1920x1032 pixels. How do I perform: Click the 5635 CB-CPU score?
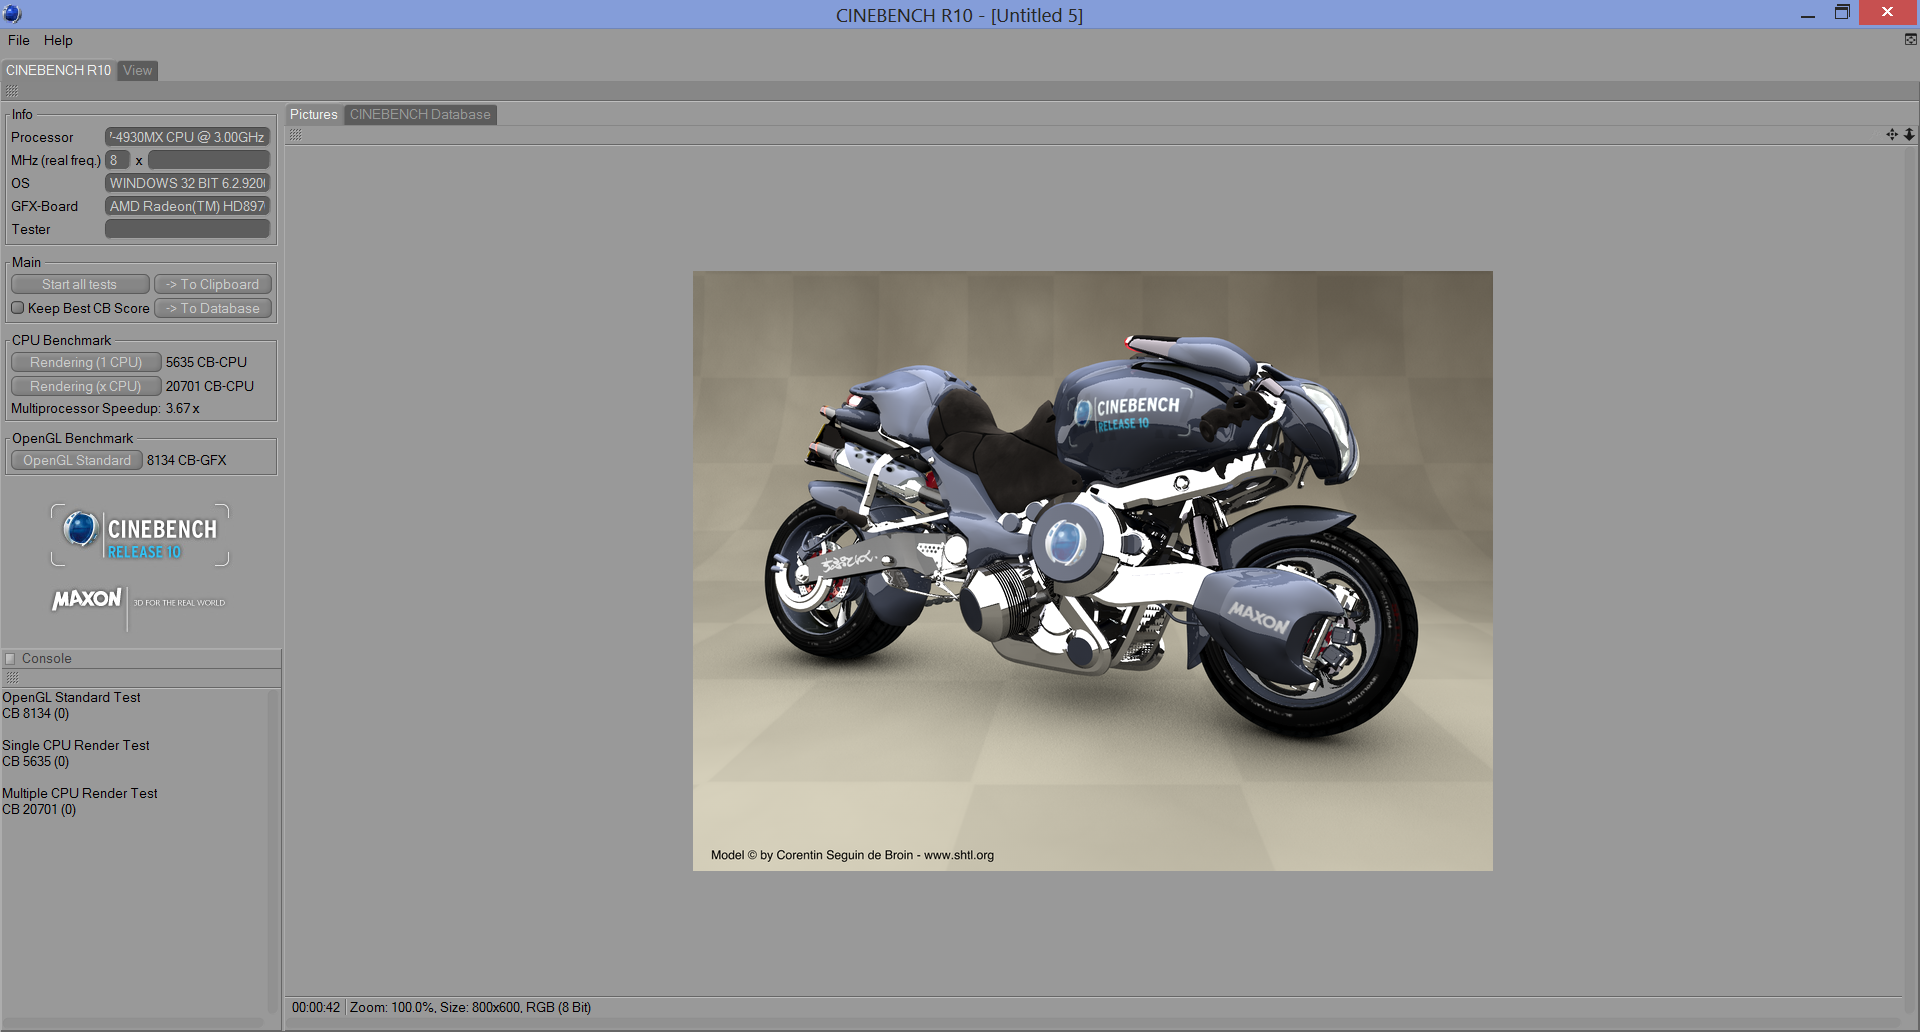click(206, 362)
